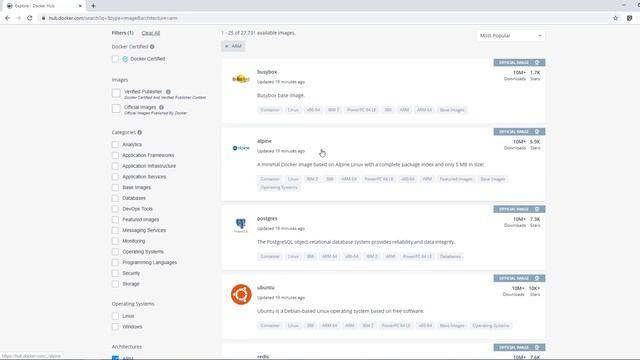Click '1.7K' stars count on busybox
Viewport: 640px width, 360px height.
535,73
